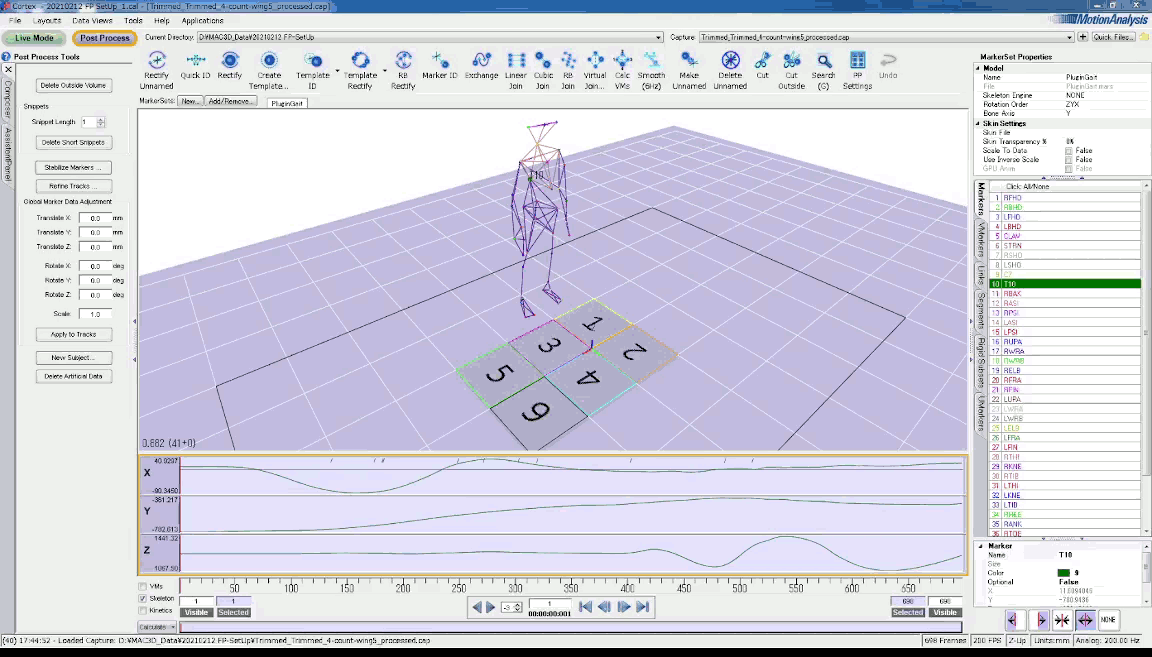The image size is (1152, 657).
Task: Switch to Post Process mode
Action: [x=104, y=37]
